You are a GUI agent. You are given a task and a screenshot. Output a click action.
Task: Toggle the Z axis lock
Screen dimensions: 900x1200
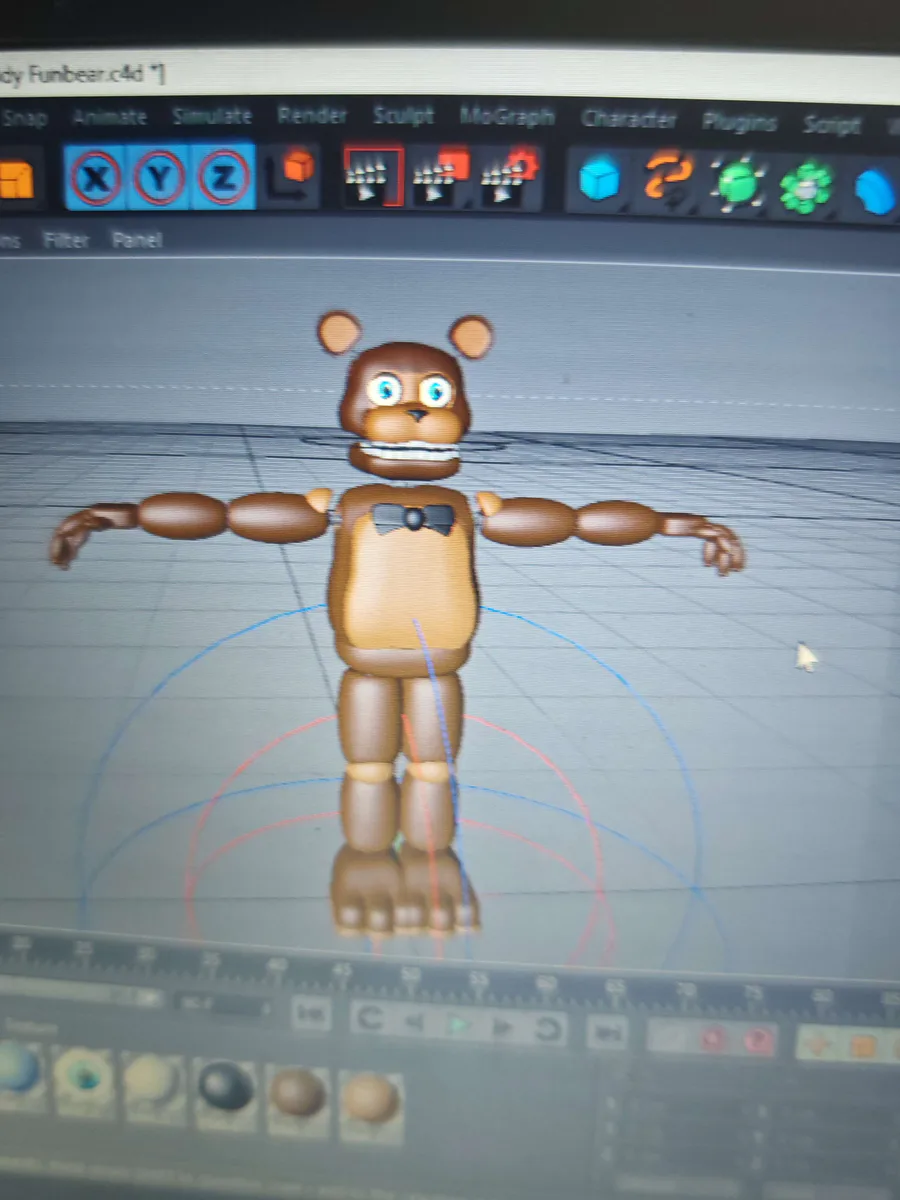point(223,179)
